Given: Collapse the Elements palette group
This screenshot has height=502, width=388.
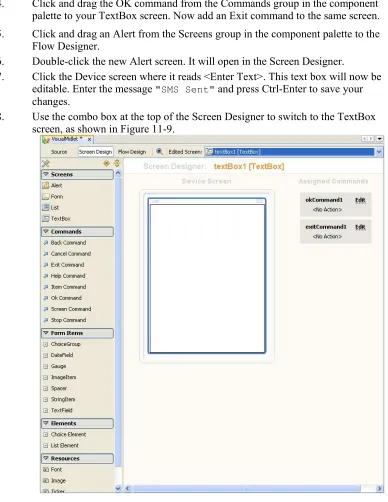Looking at the screenshot, I should click(x=77, y=423).
